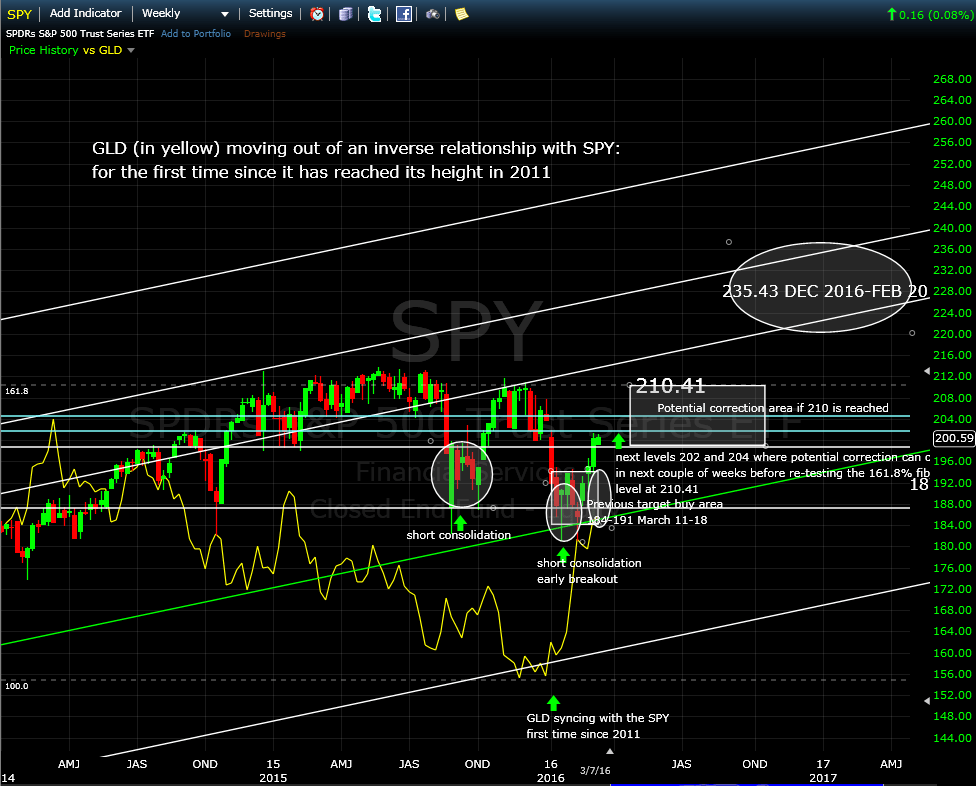This screenshot has height=786, width=976.
Task: Select the 3/7/16 date marker on time axis
Action: (x=595, y=770)
